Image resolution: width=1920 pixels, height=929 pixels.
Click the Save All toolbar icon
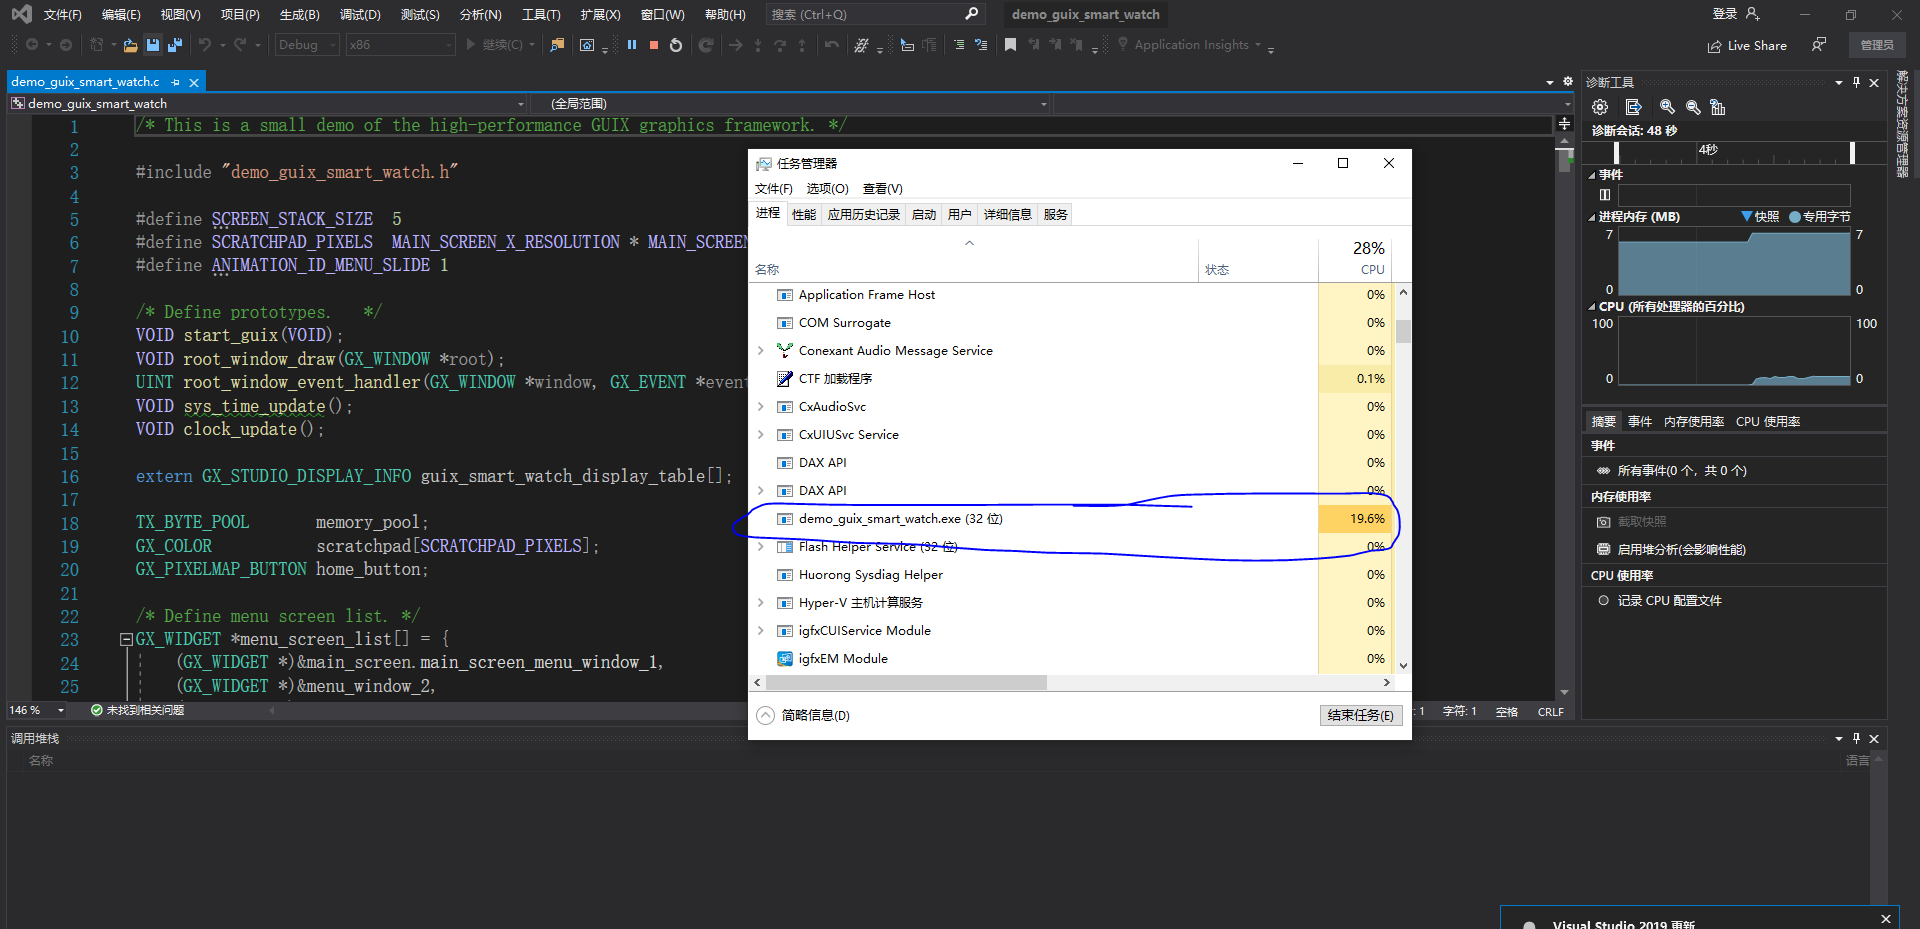click(175, 45)
